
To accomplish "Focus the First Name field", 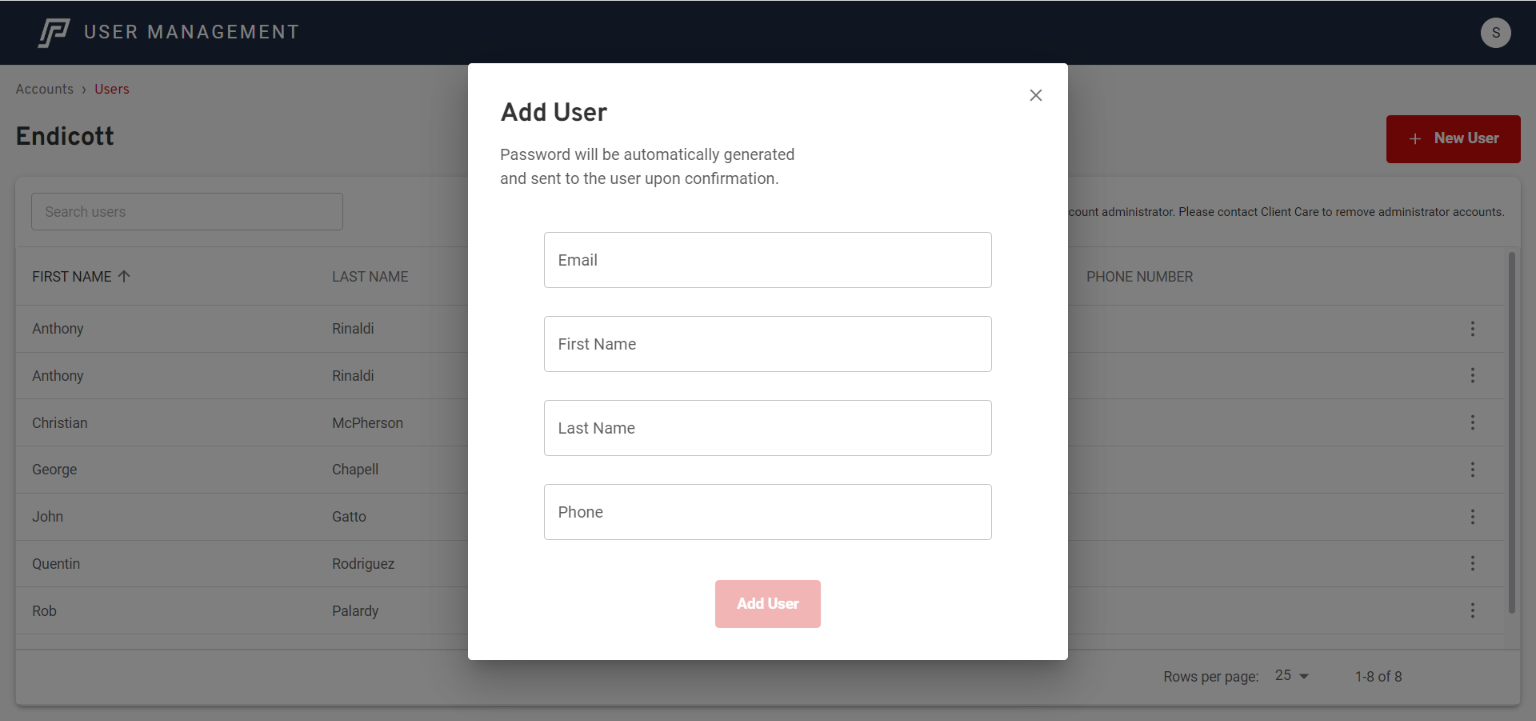I will [767, 344].
